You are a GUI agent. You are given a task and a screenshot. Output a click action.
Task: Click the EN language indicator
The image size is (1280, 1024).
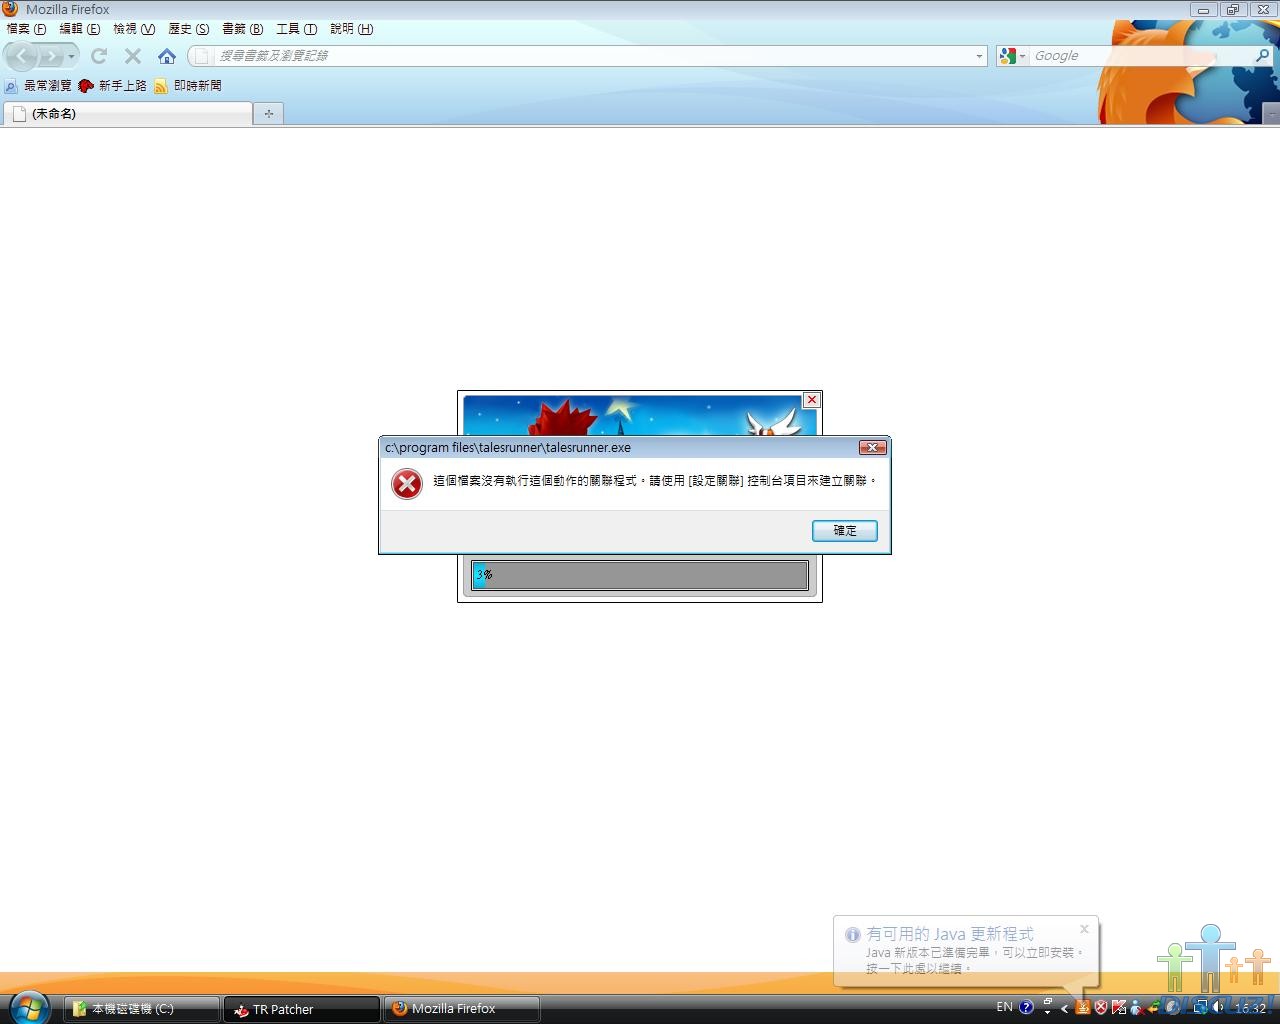(x=1004, y=1007)
